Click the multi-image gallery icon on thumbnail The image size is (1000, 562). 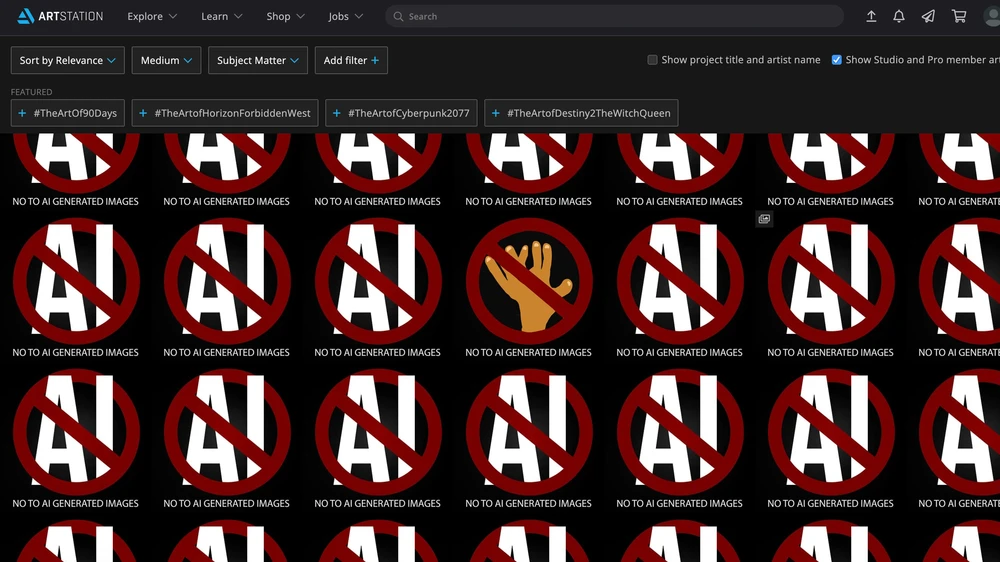[764, 219]
